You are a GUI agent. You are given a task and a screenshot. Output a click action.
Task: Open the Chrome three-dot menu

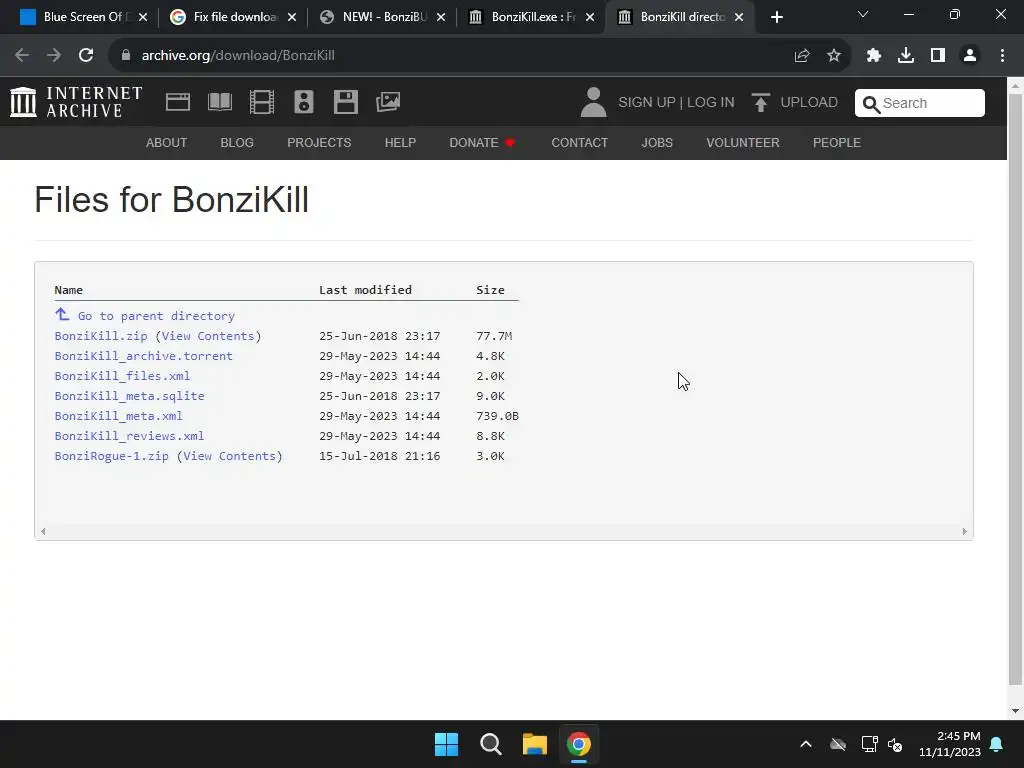click(1002, 56)
